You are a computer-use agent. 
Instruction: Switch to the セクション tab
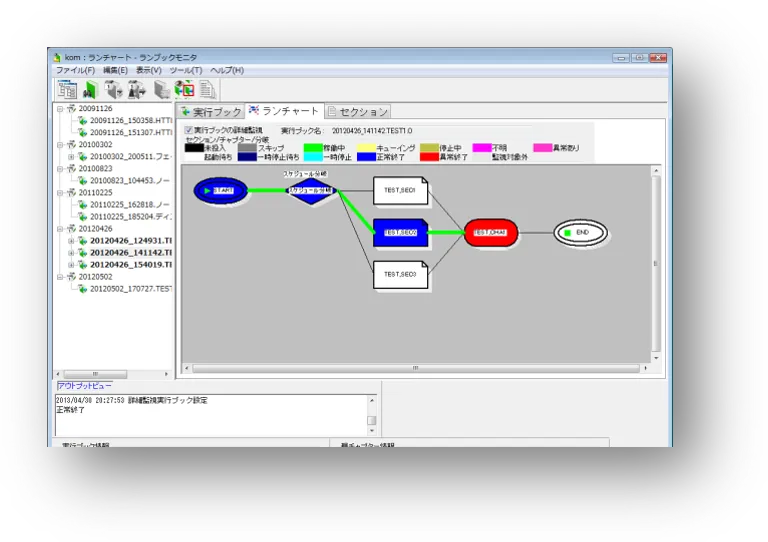(357, 111)
